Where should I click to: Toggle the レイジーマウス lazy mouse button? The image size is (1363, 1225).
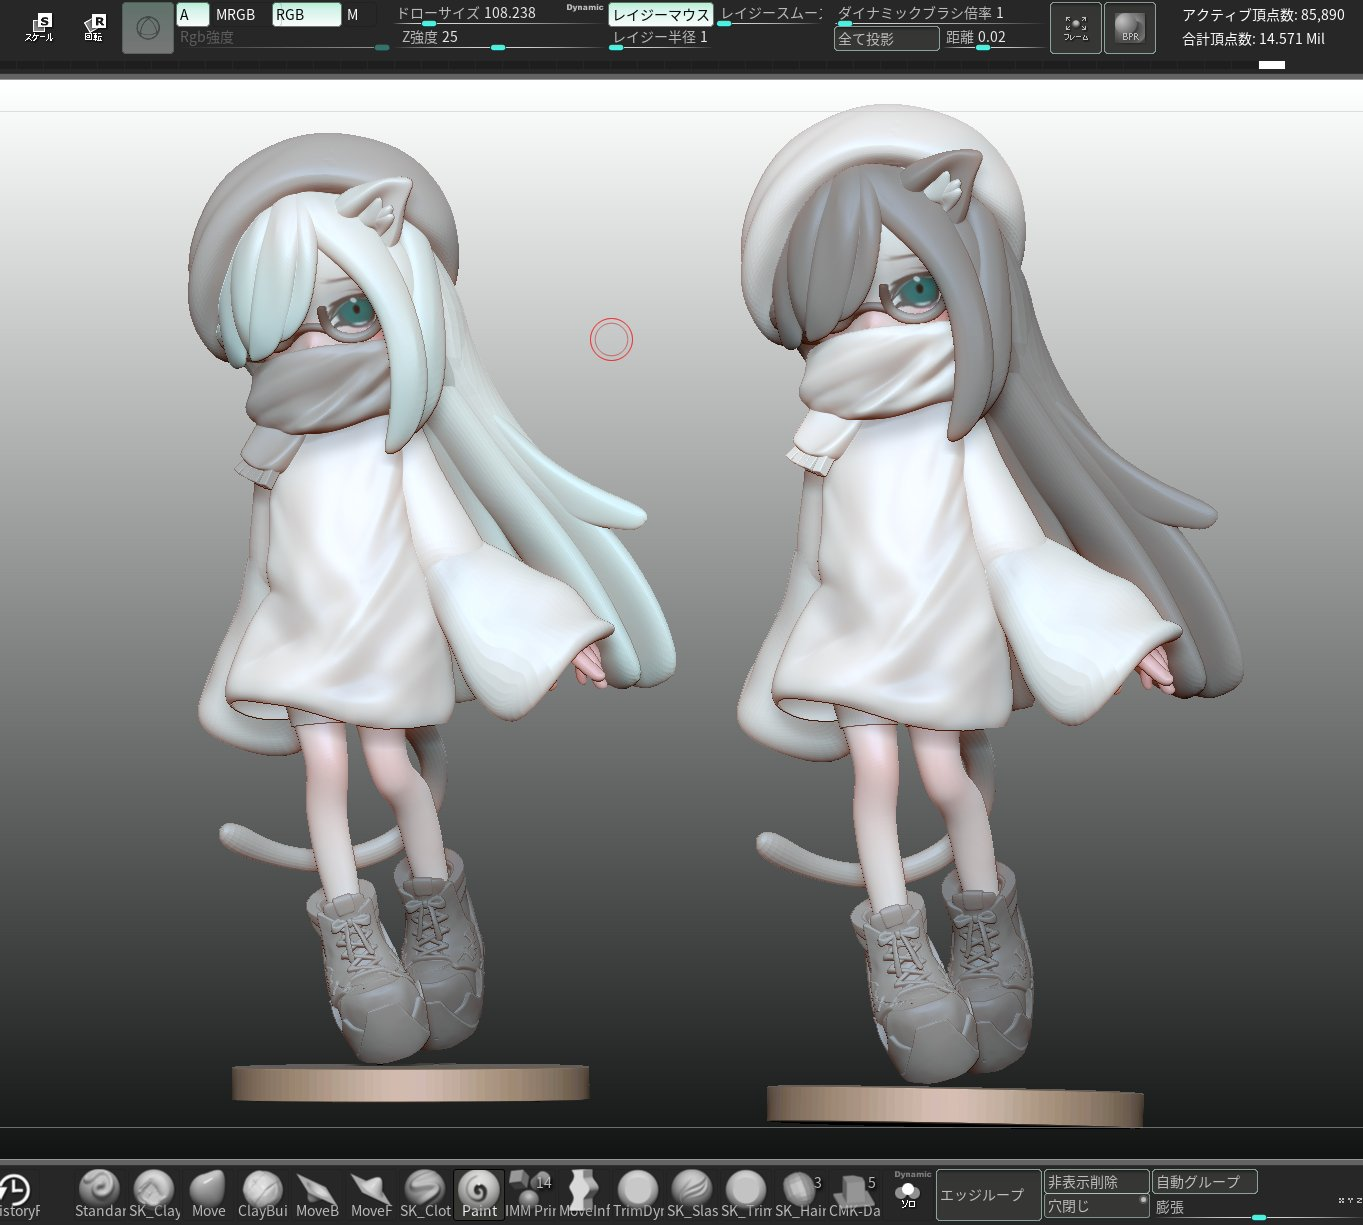[x=661, y=14]
